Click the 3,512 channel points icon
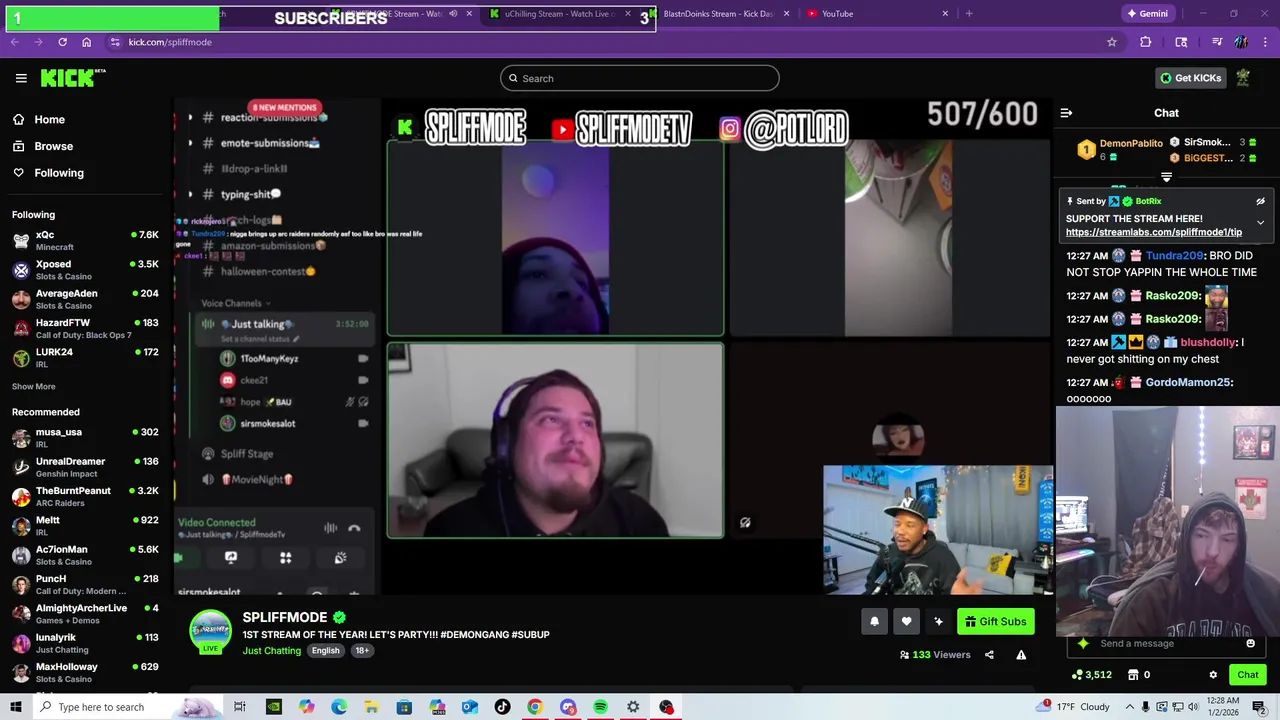This screenshot has height=720, width=1280. [1077, 675]
